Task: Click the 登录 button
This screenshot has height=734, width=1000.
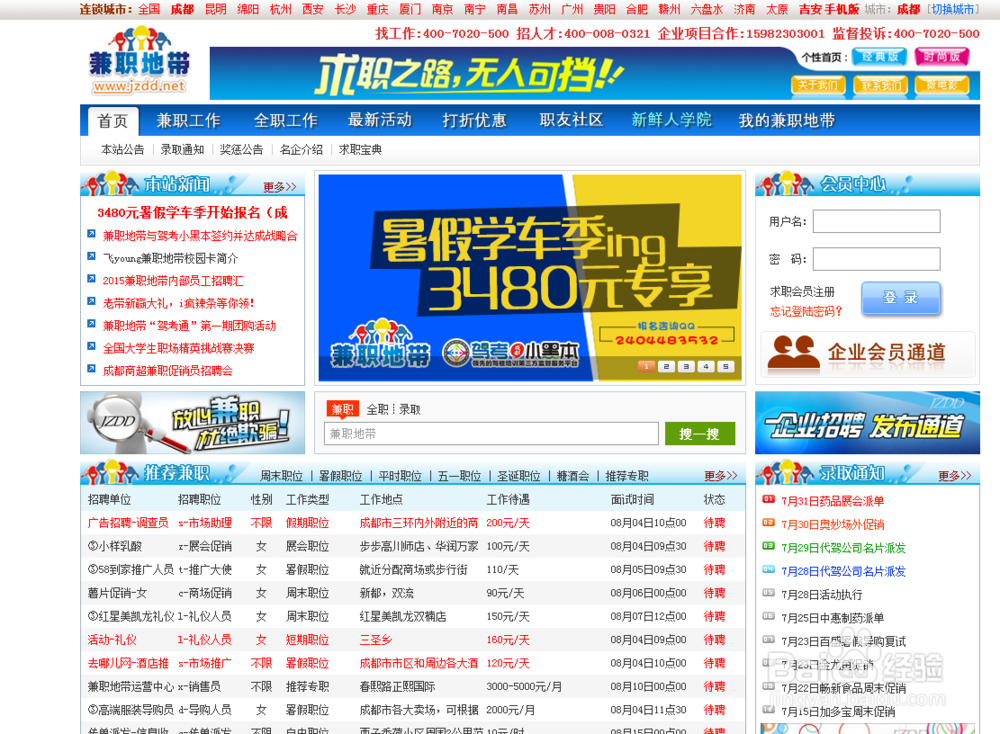Action: pyautogui.click(x=901, y=298)
